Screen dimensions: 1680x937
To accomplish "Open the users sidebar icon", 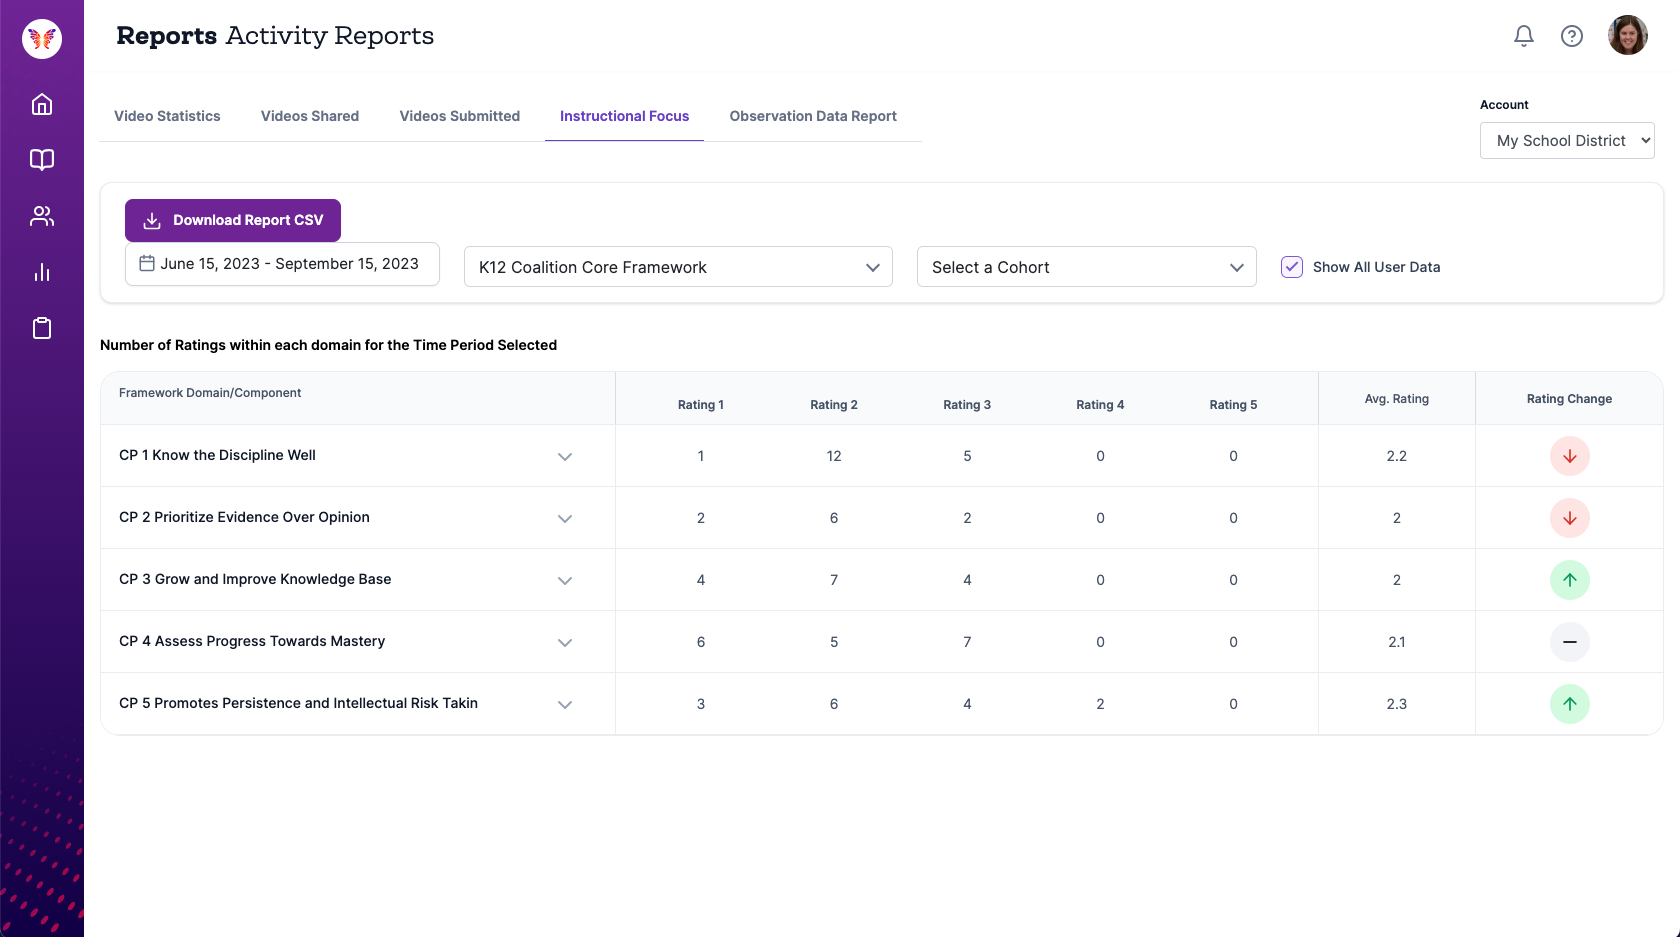I will click(x=42, y=216).
